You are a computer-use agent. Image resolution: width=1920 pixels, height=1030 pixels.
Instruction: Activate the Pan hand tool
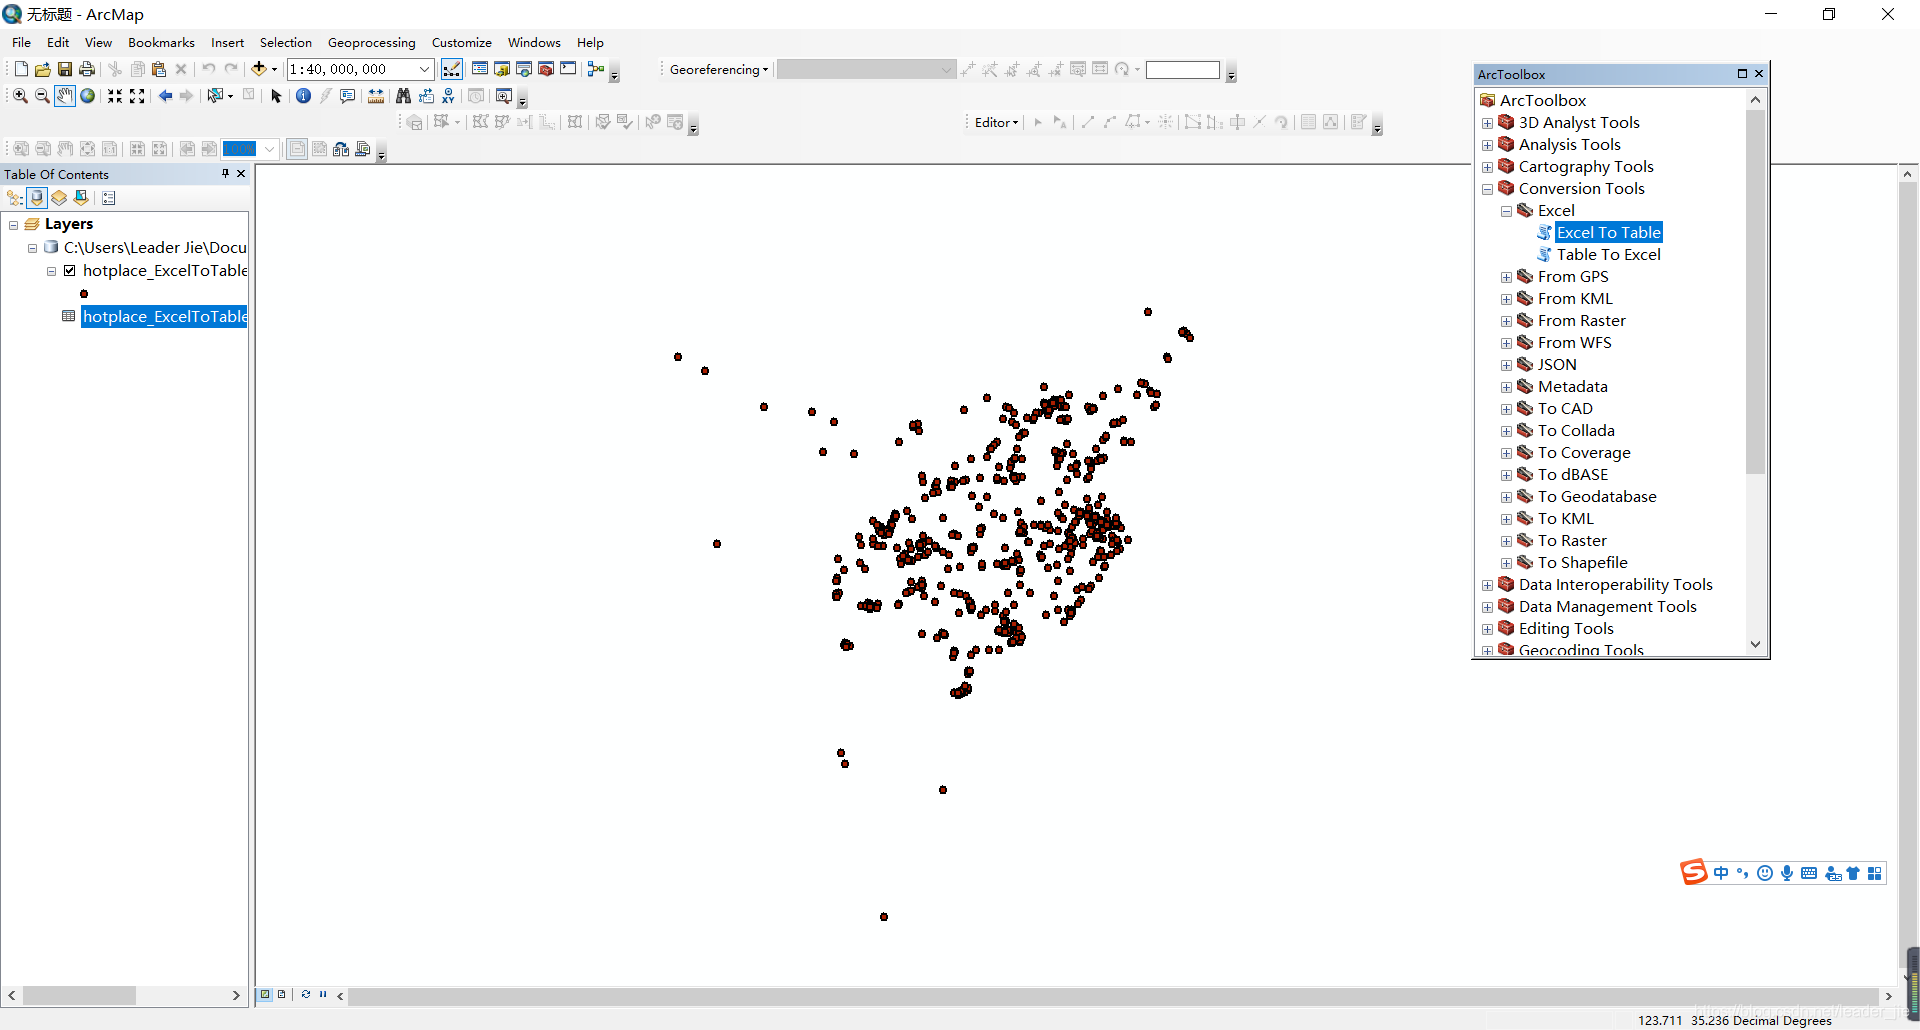pos(65,96)
